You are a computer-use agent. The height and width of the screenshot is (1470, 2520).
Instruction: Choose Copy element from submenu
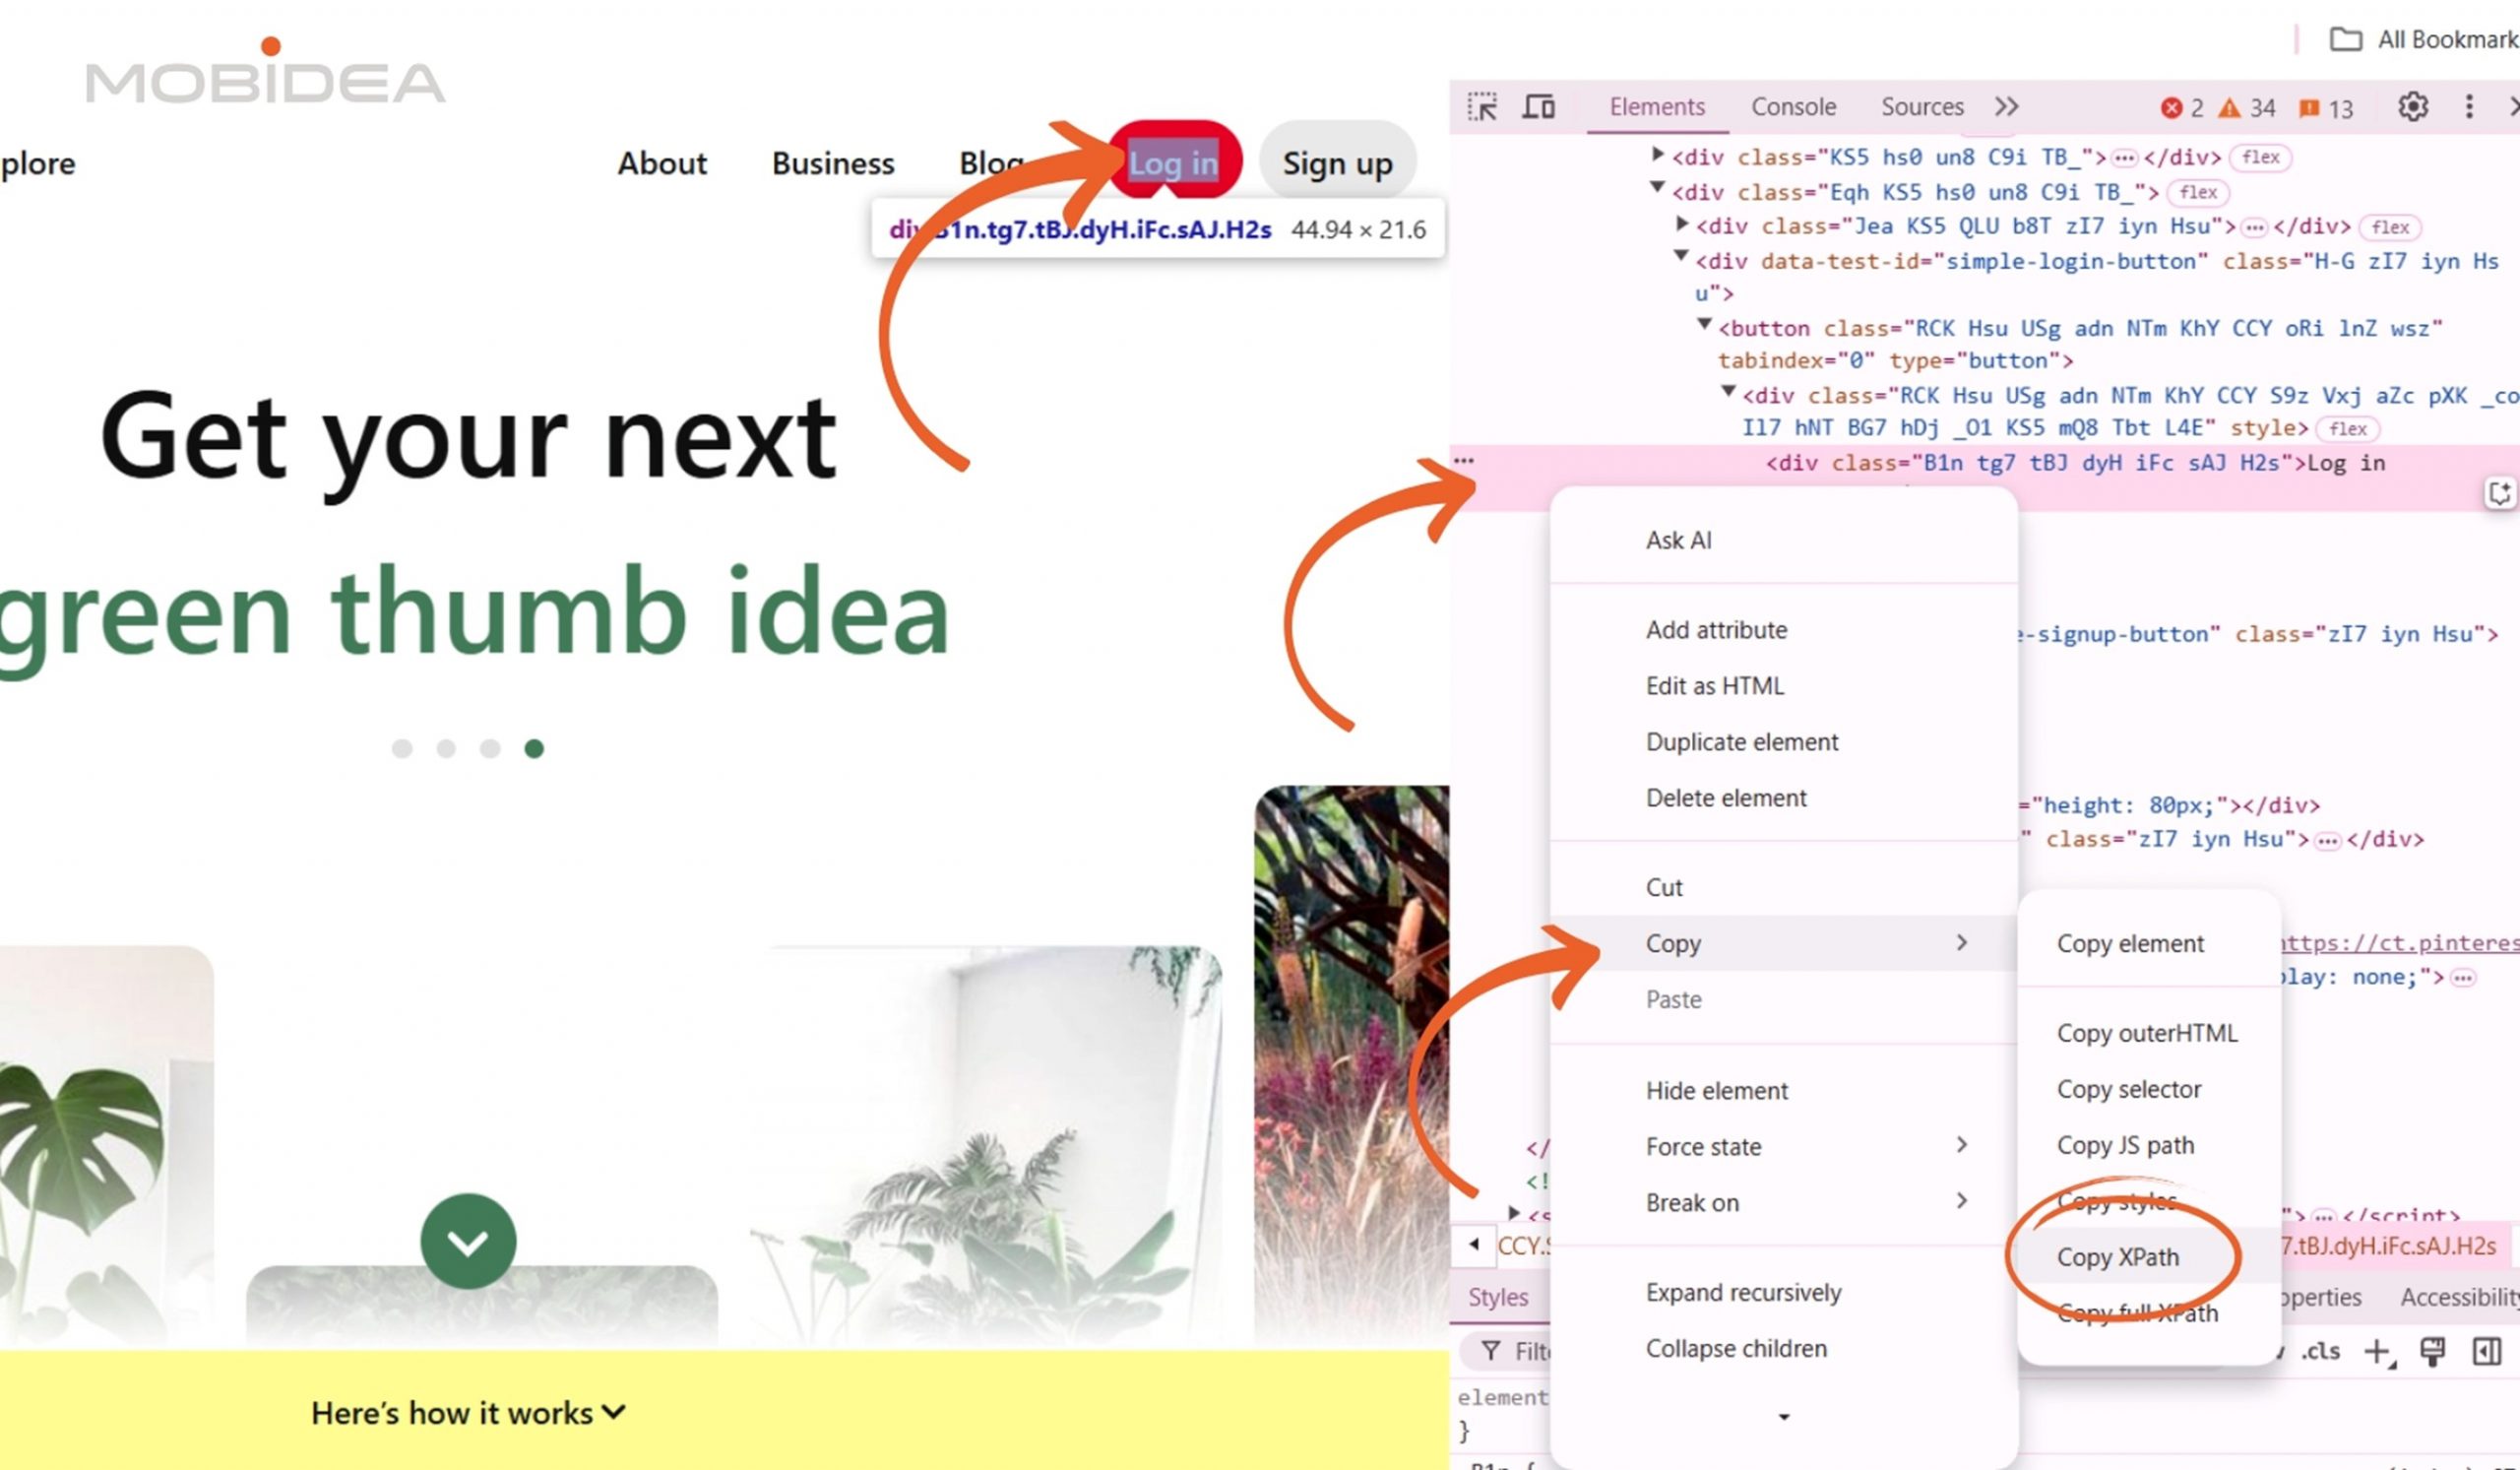tap(2148, 943)
